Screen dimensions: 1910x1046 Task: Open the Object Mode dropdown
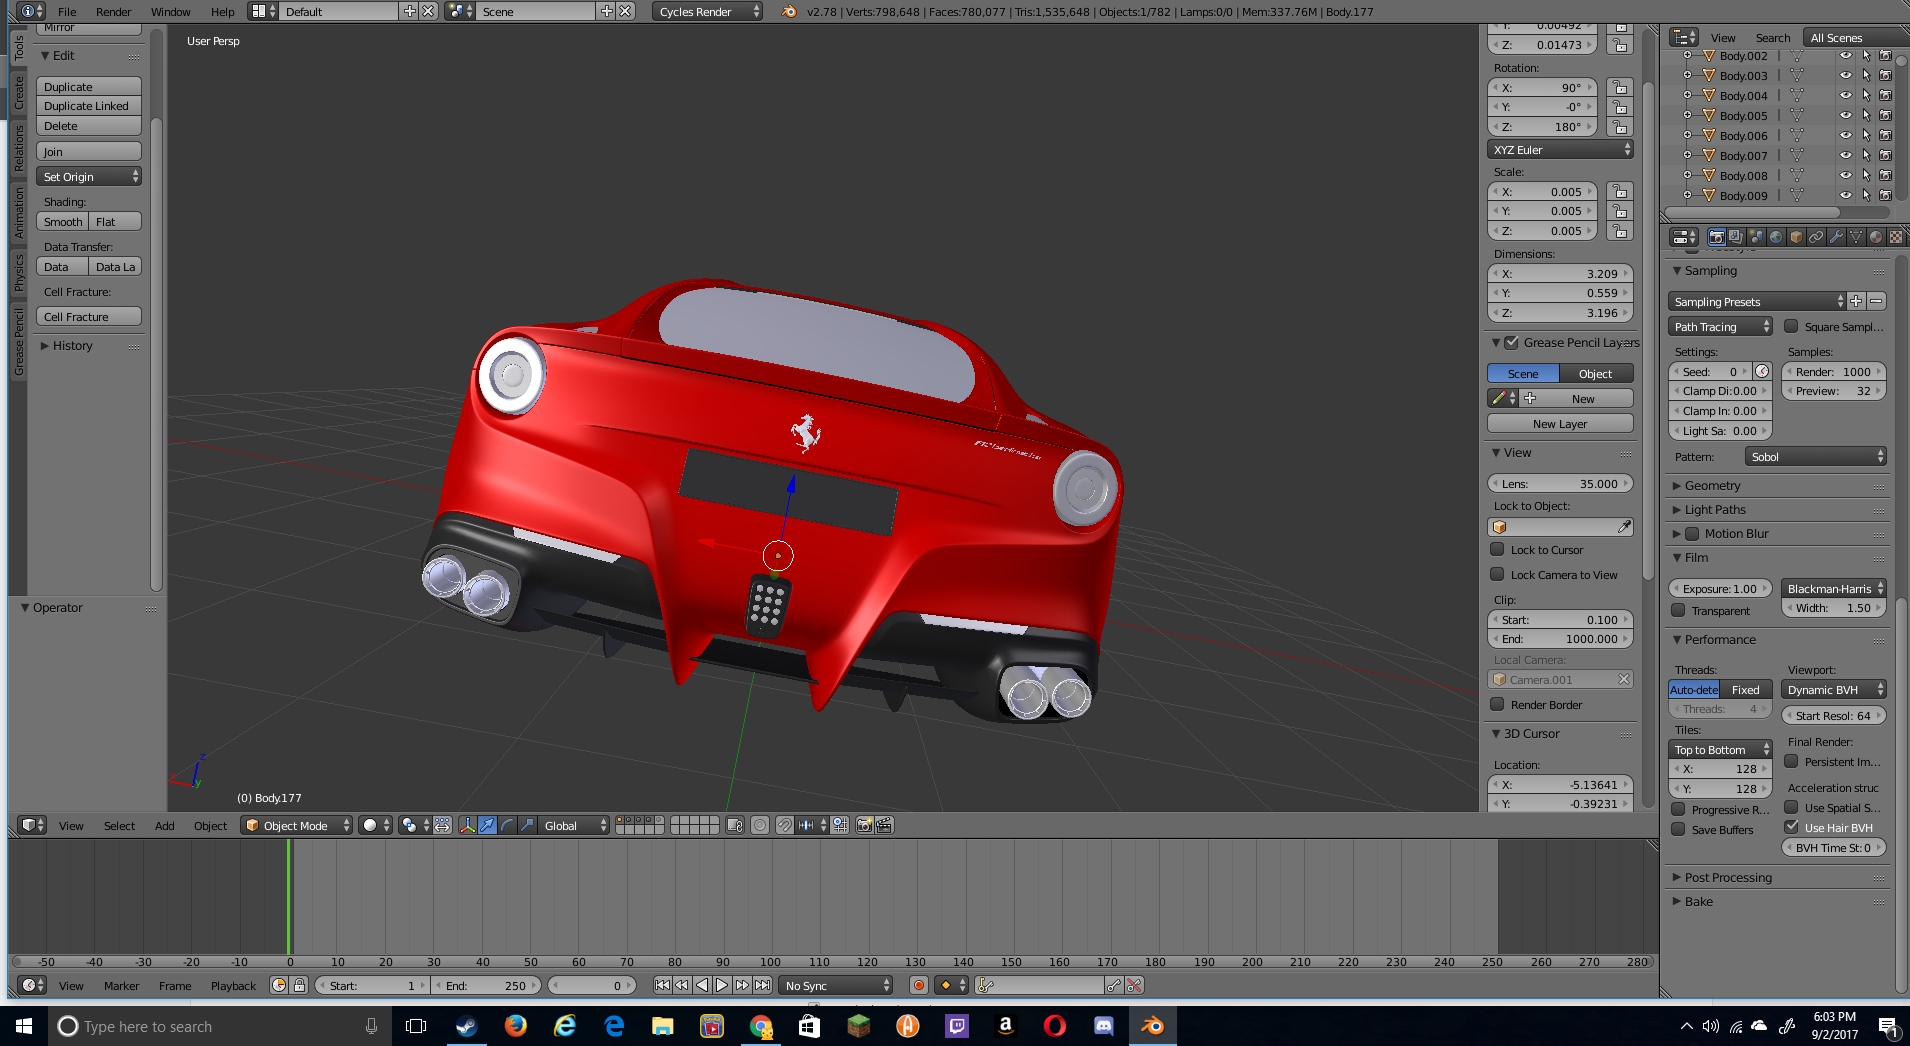click(296, 825)
